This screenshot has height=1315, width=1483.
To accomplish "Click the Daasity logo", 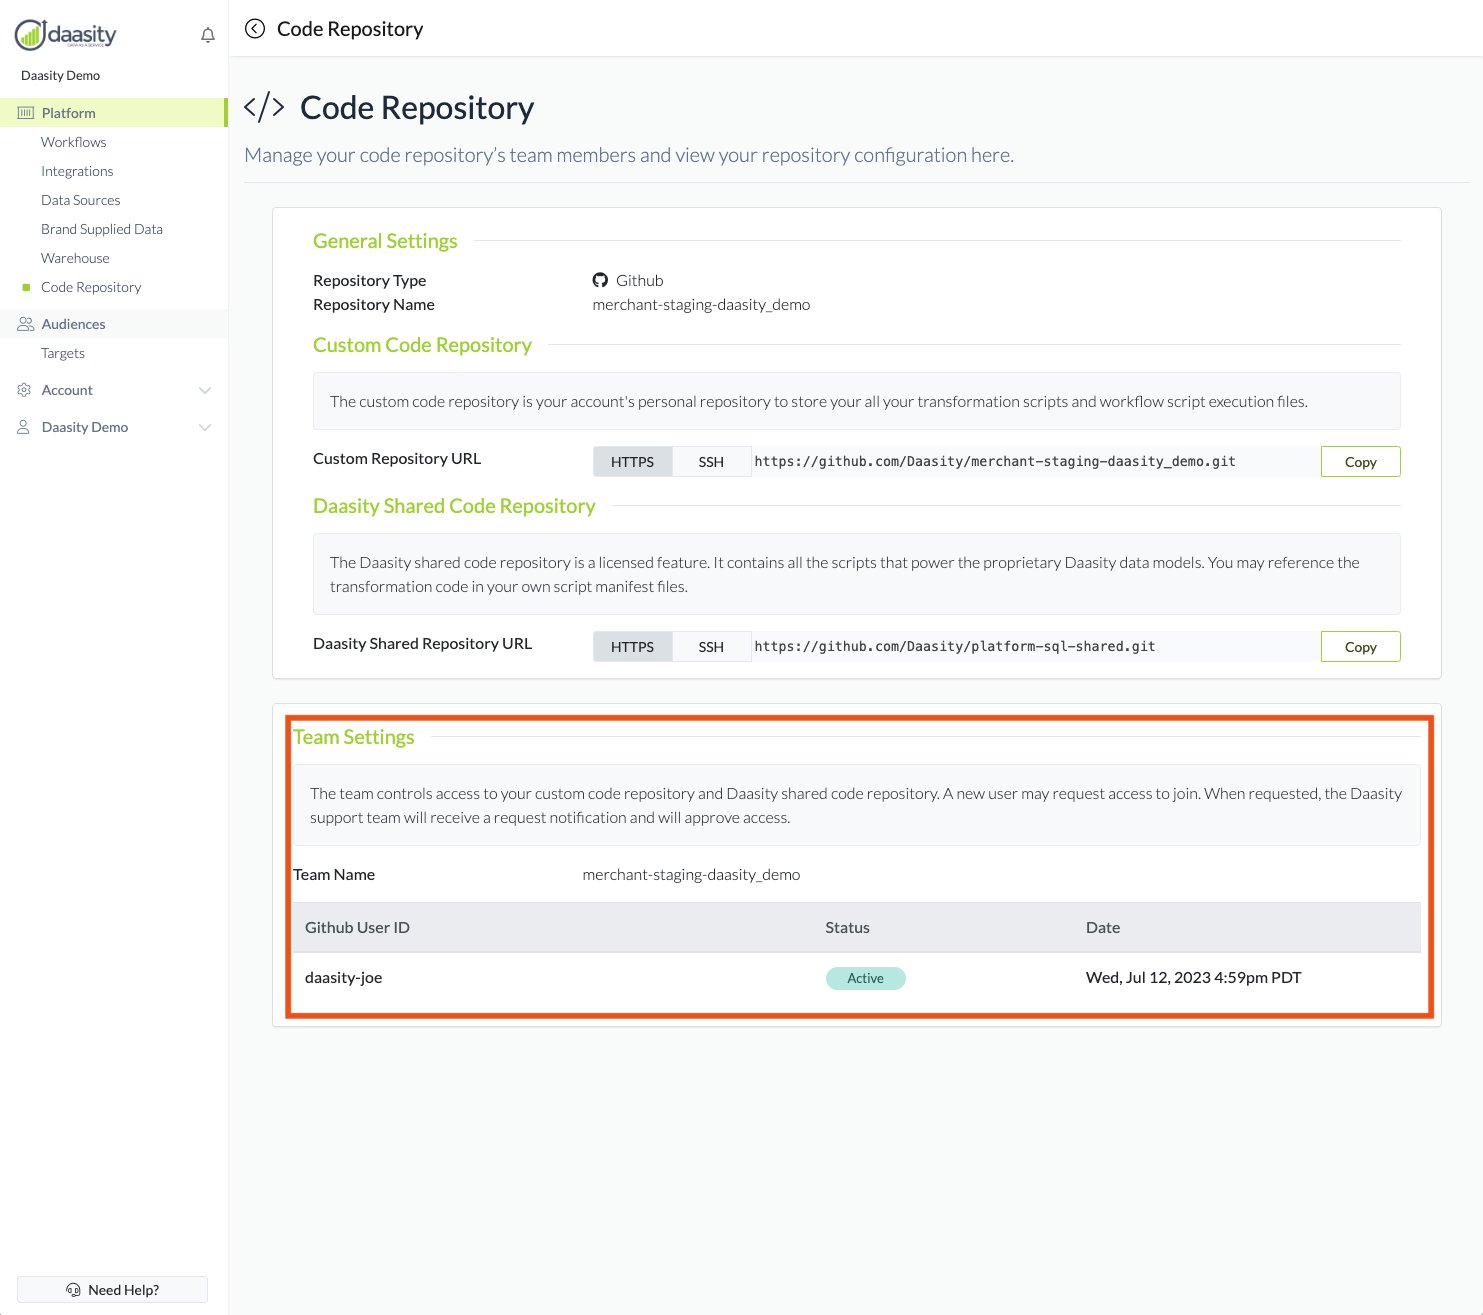I will point(66,35).
